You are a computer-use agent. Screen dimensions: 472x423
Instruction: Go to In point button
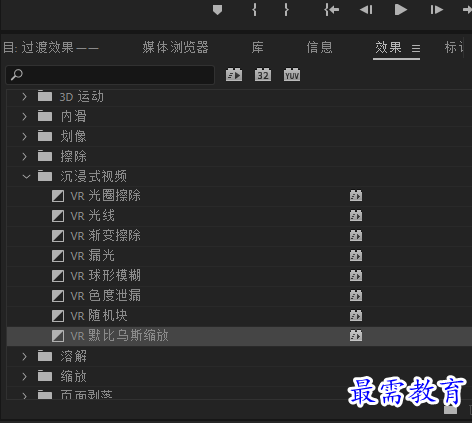(x=331, y=10)
